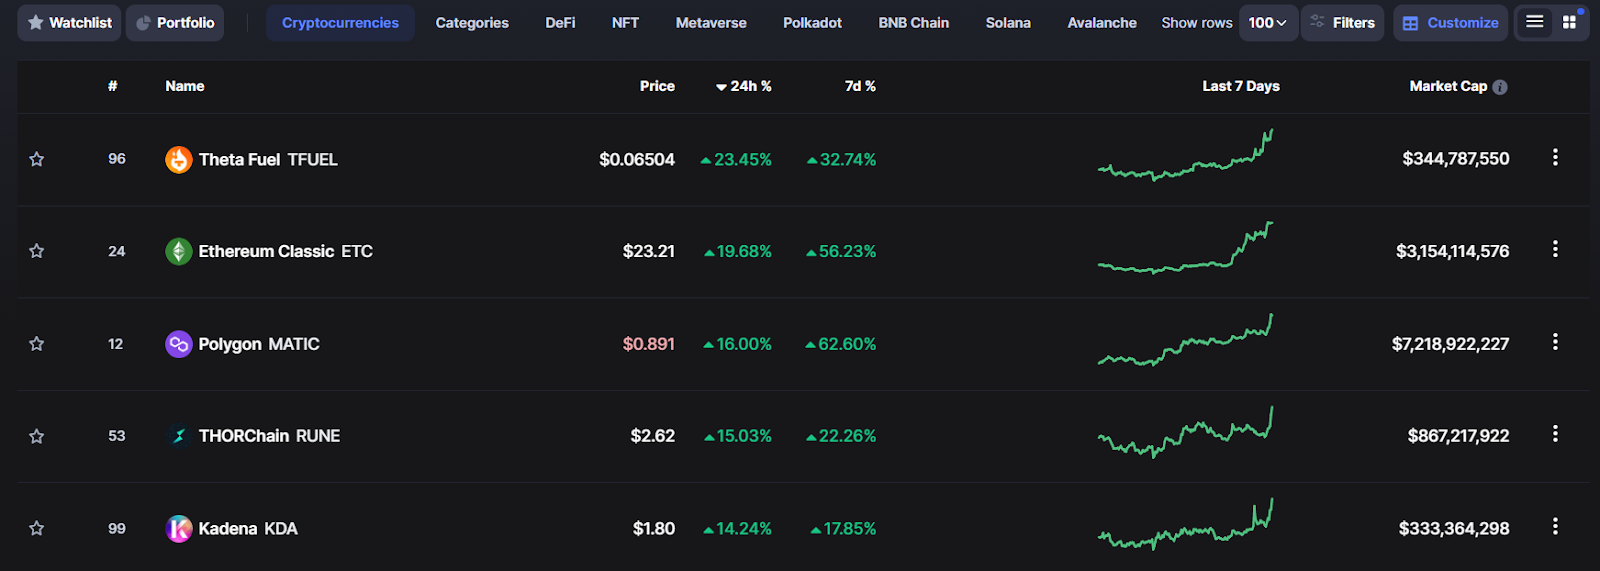Switch to list view layout

[x=1534, y=22]
